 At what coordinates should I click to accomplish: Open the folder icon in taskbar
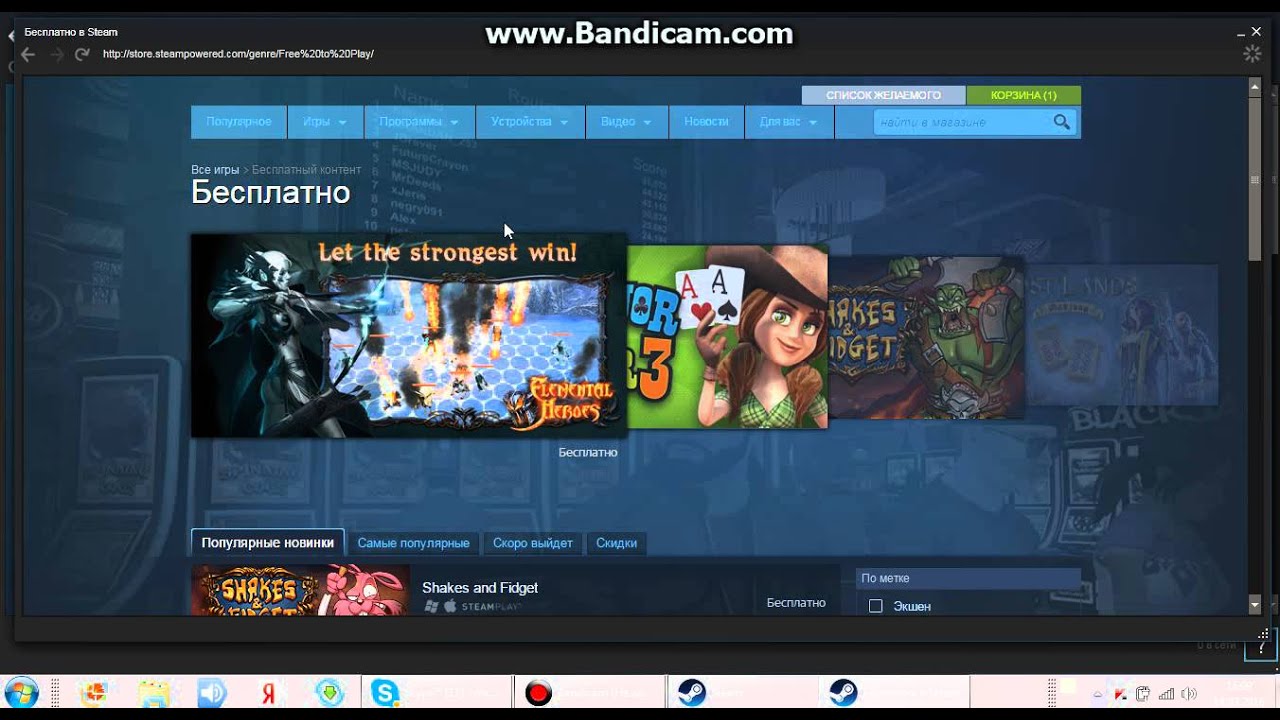(x=154, y=693)
